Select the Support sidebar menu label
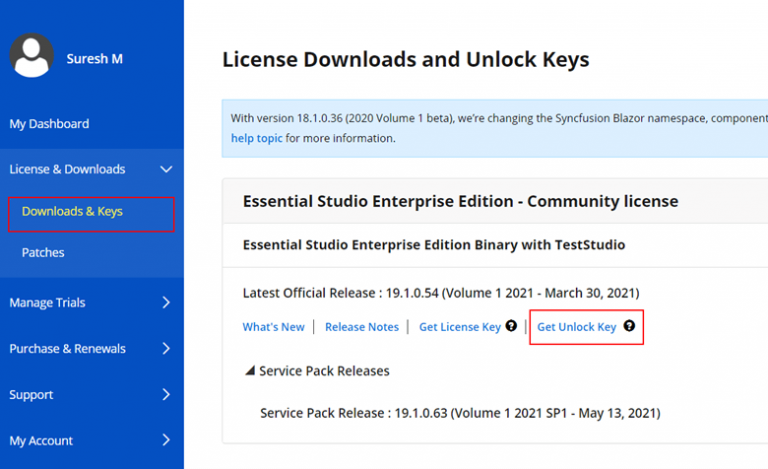 (31, 395)
